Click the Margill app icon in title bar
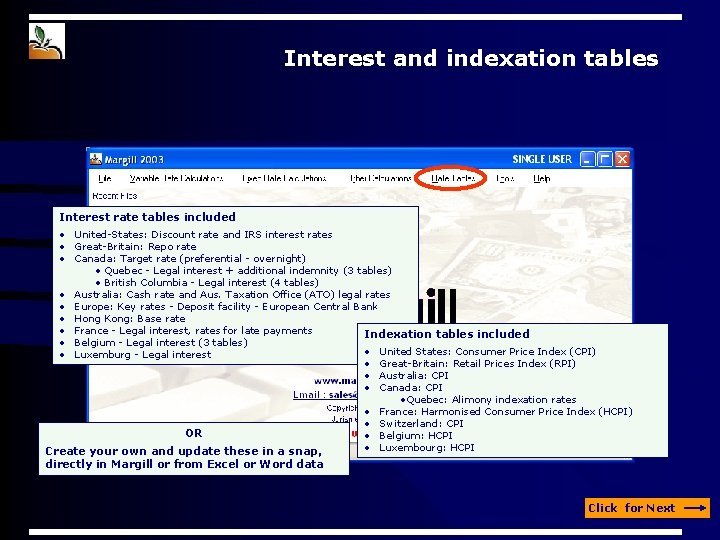The width and height of the screenshot is (720, 540). pos(96,159)
